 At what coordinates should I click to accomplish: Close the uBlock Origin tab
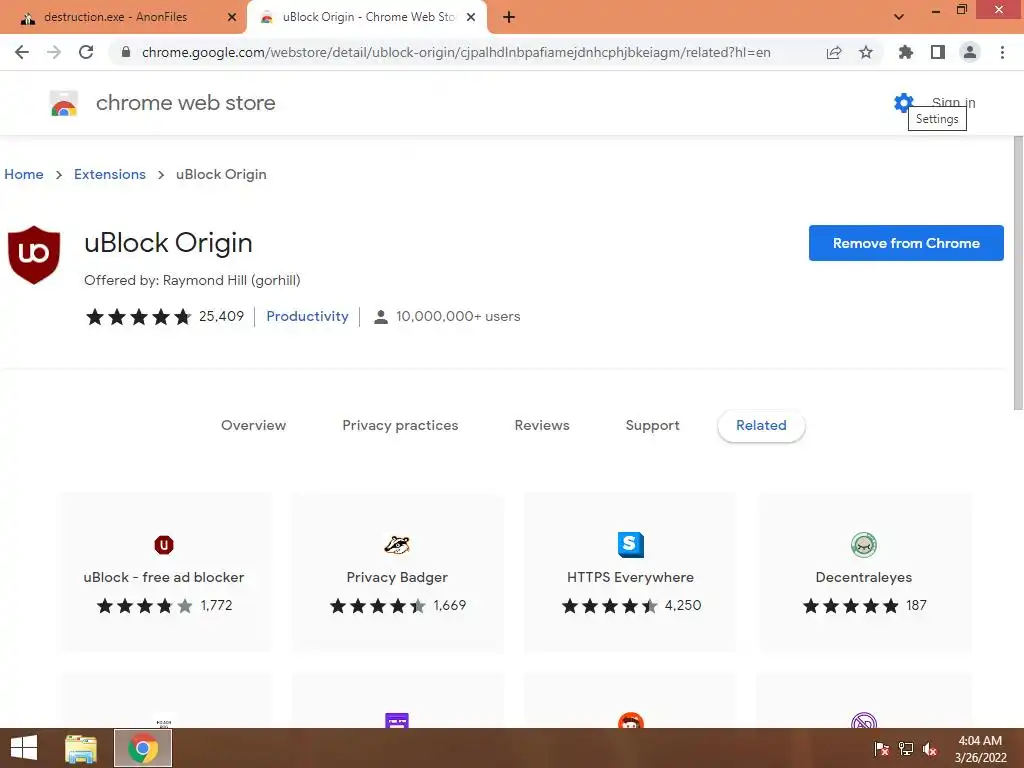click(x=471, y=17)
